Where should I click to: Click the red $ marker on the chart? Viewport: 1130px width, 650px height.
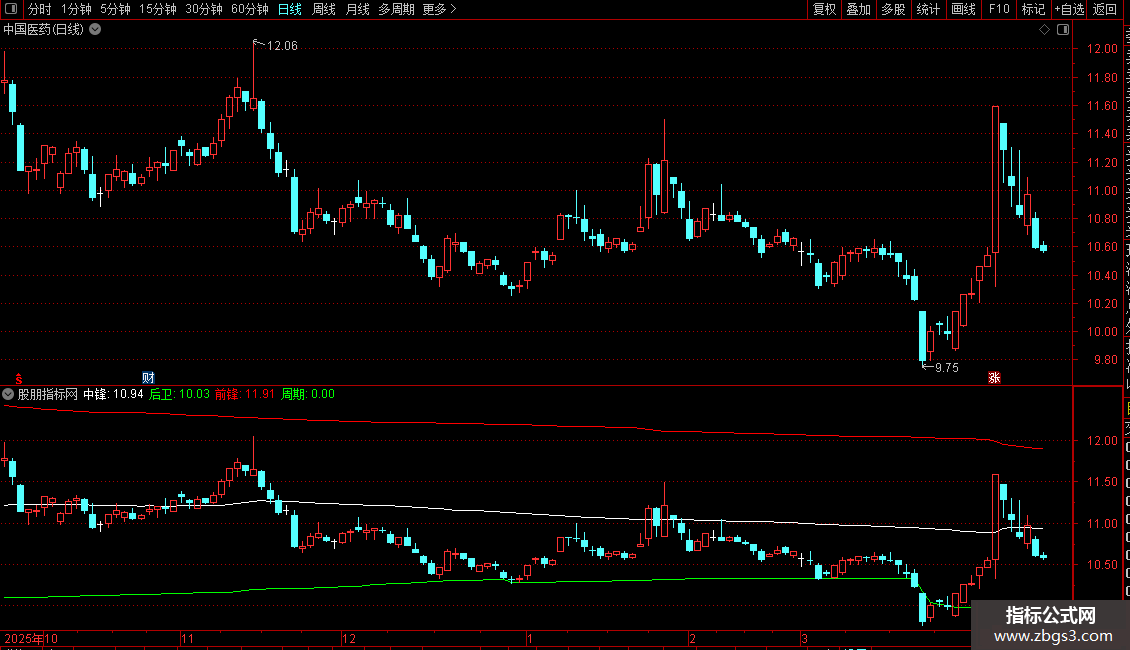click(19, 378)
